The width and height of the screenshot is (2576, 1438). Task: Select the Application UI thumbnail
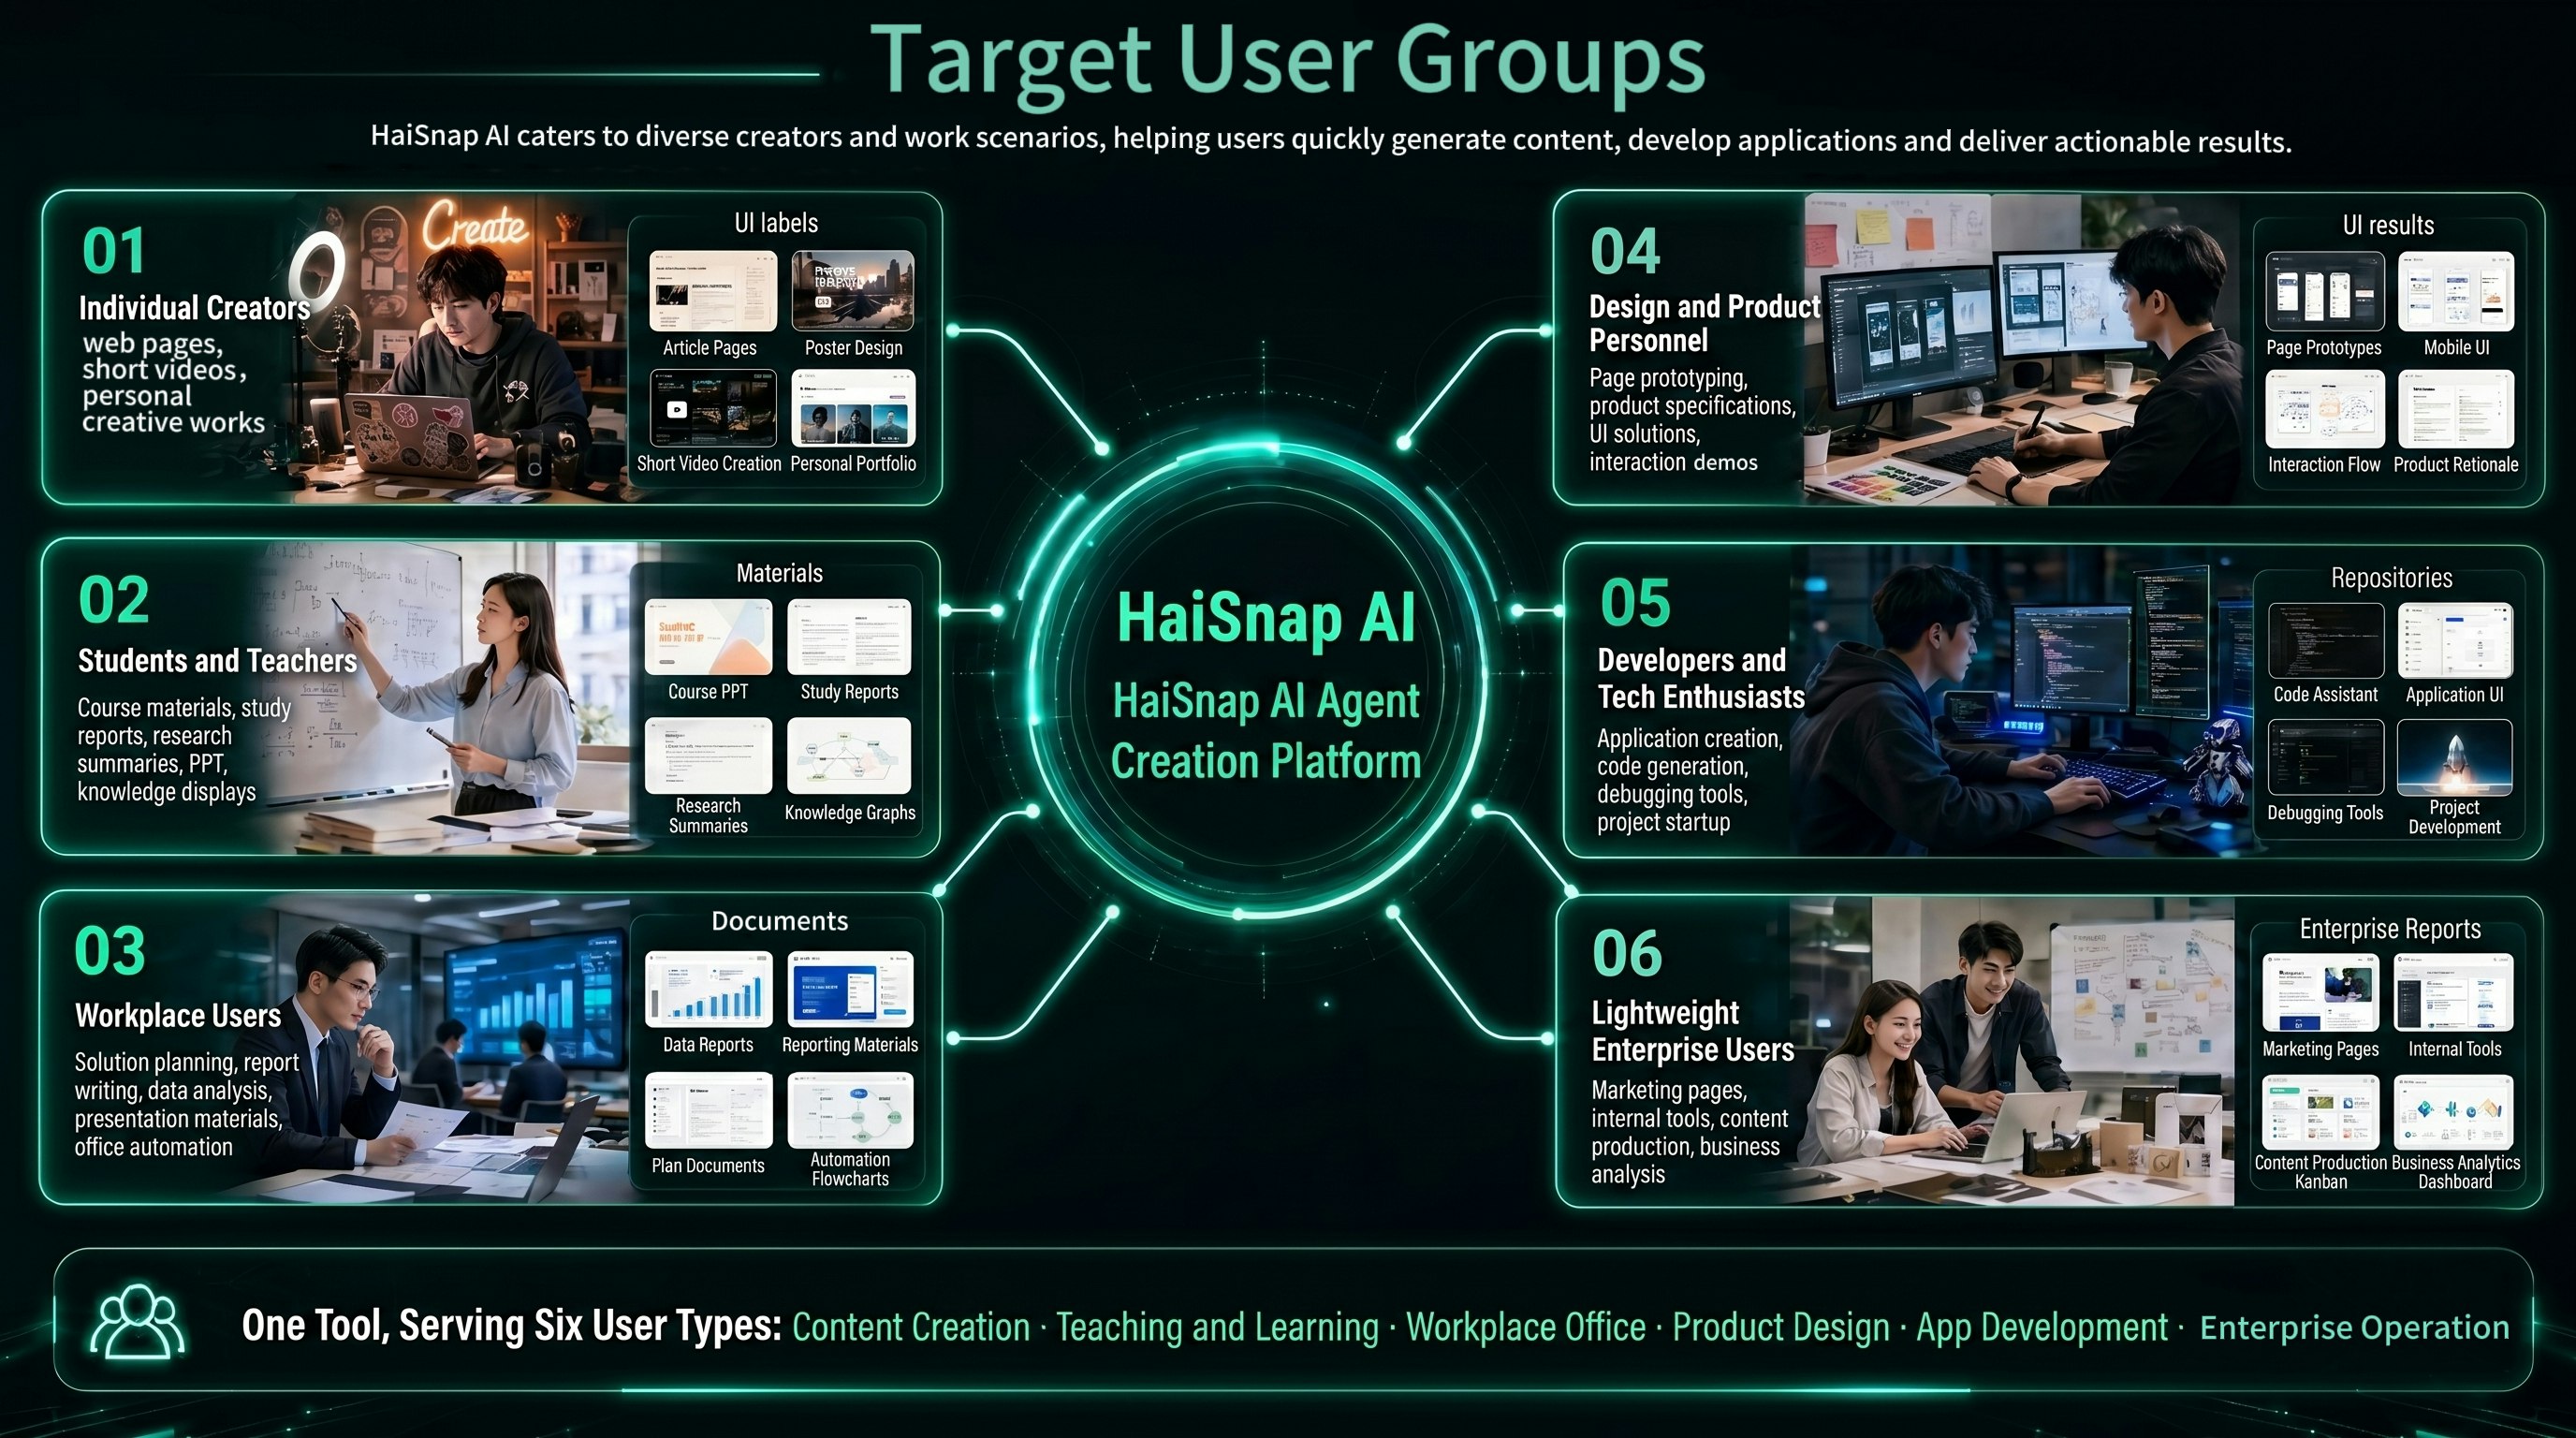point(2455,641)
